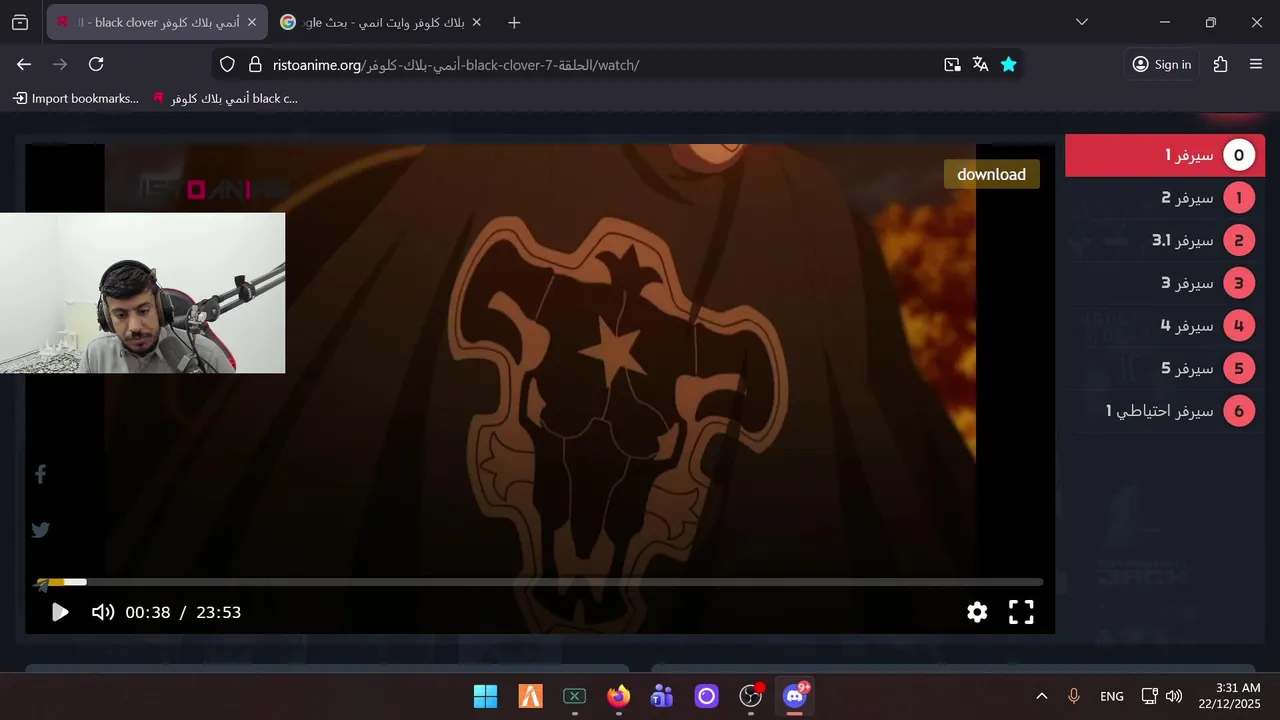Close the Google search tab
This screenshot has height=720, width=1280.
point(476,22)
